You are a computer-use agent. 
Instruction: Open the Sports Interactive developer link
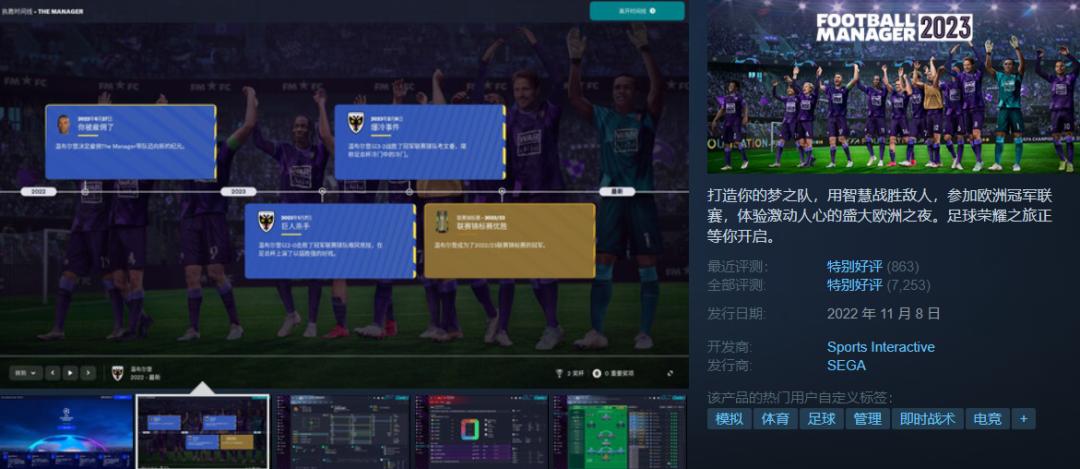[x=881, y=347]
